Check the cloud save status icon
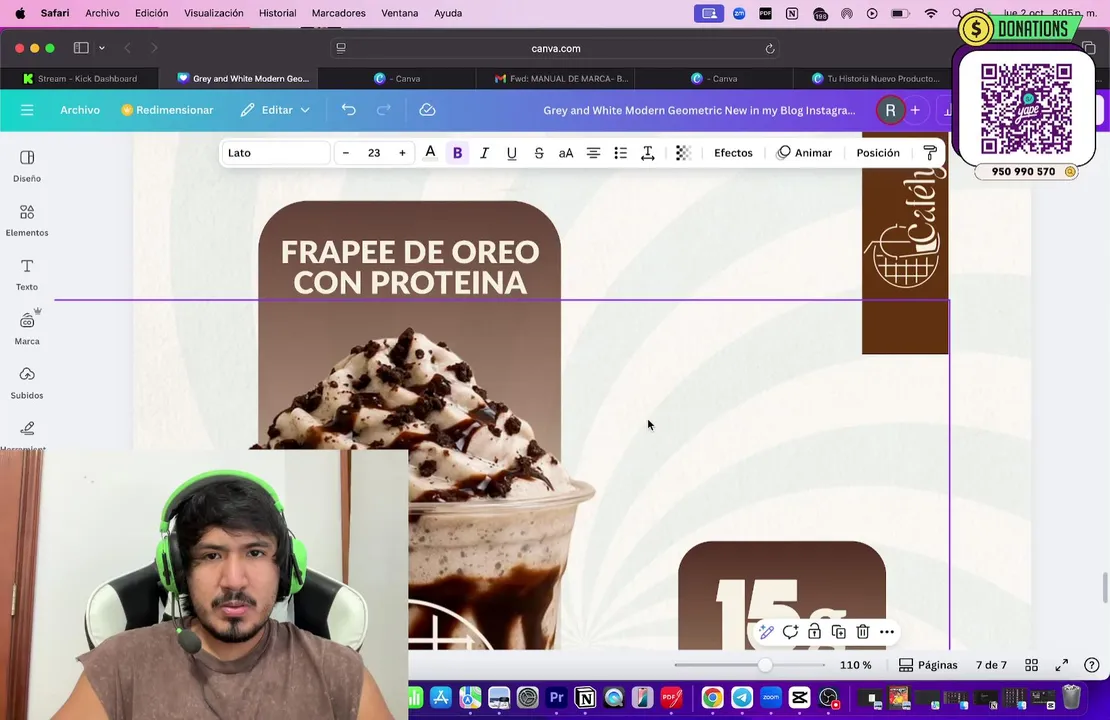The height and width of the screenshot is (720, 1110). click(x=427, y=110)
